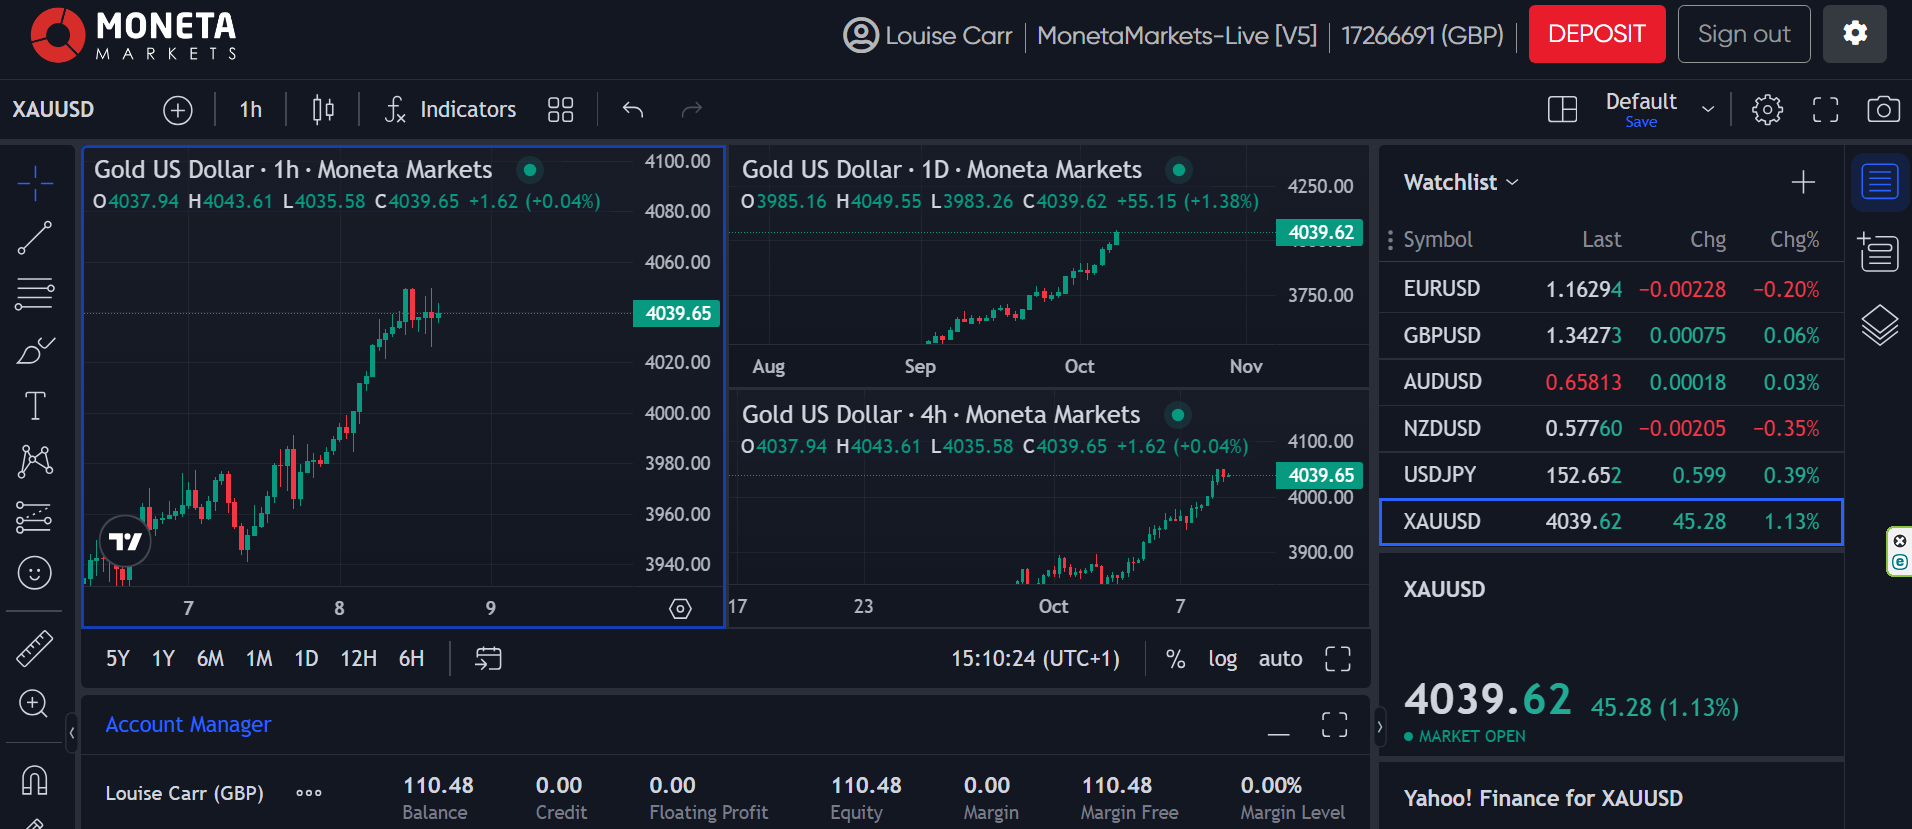Open Louise Carr account options ellipsis

click(x=309, y=793)
